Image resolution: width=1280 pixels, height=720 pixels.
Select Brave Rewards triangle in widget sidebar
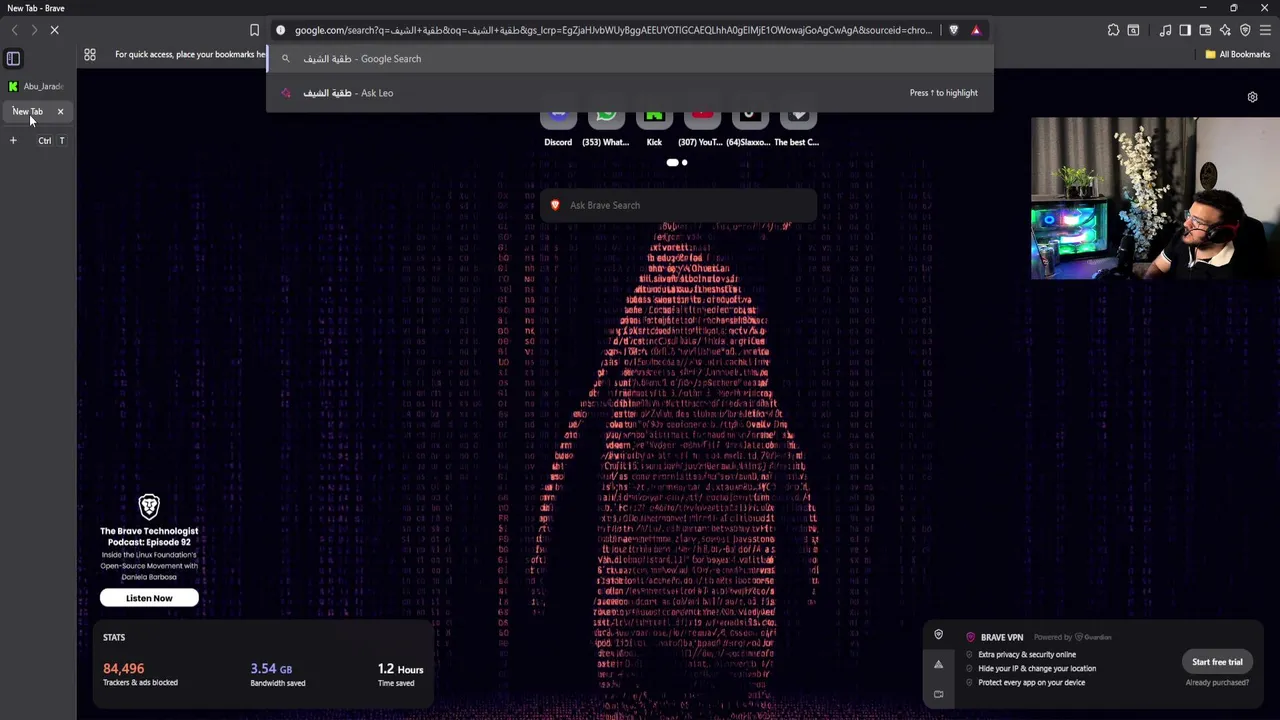click(x=938, y=664)
